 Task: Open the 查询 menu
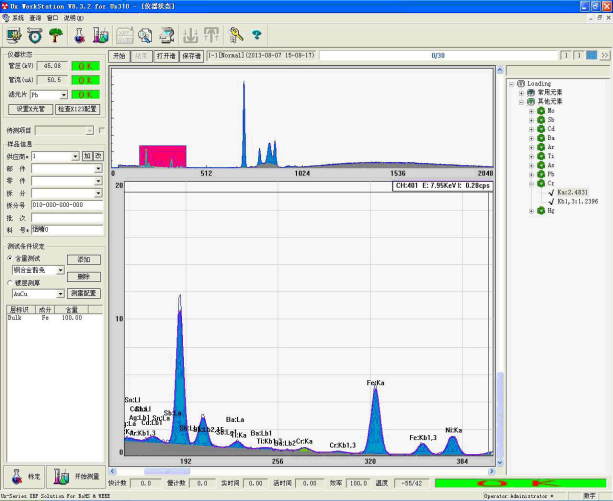(35, 18)
